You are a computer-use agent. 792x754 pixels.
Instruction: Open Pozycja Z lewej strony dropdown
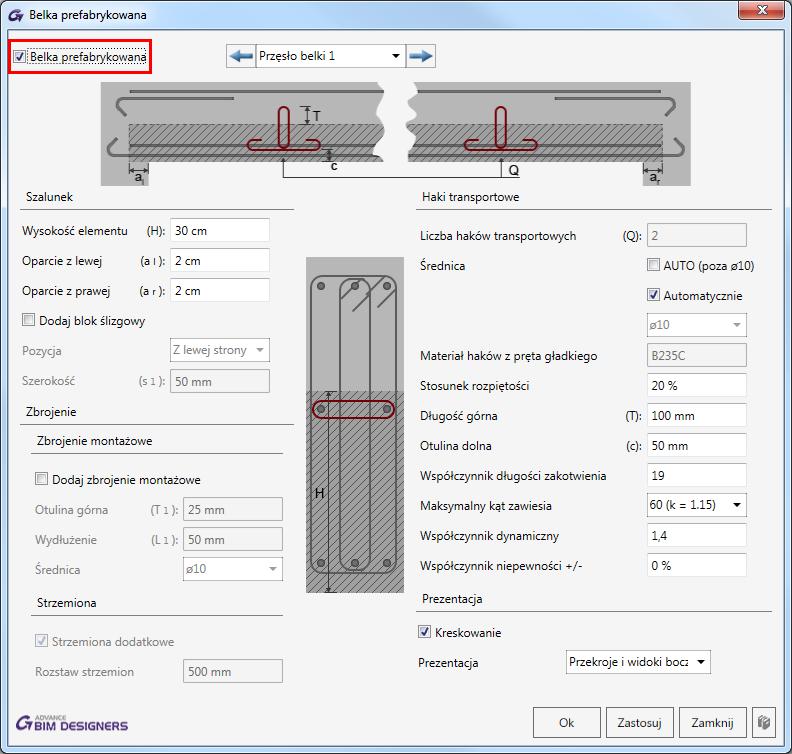click(x=220, y=350)
